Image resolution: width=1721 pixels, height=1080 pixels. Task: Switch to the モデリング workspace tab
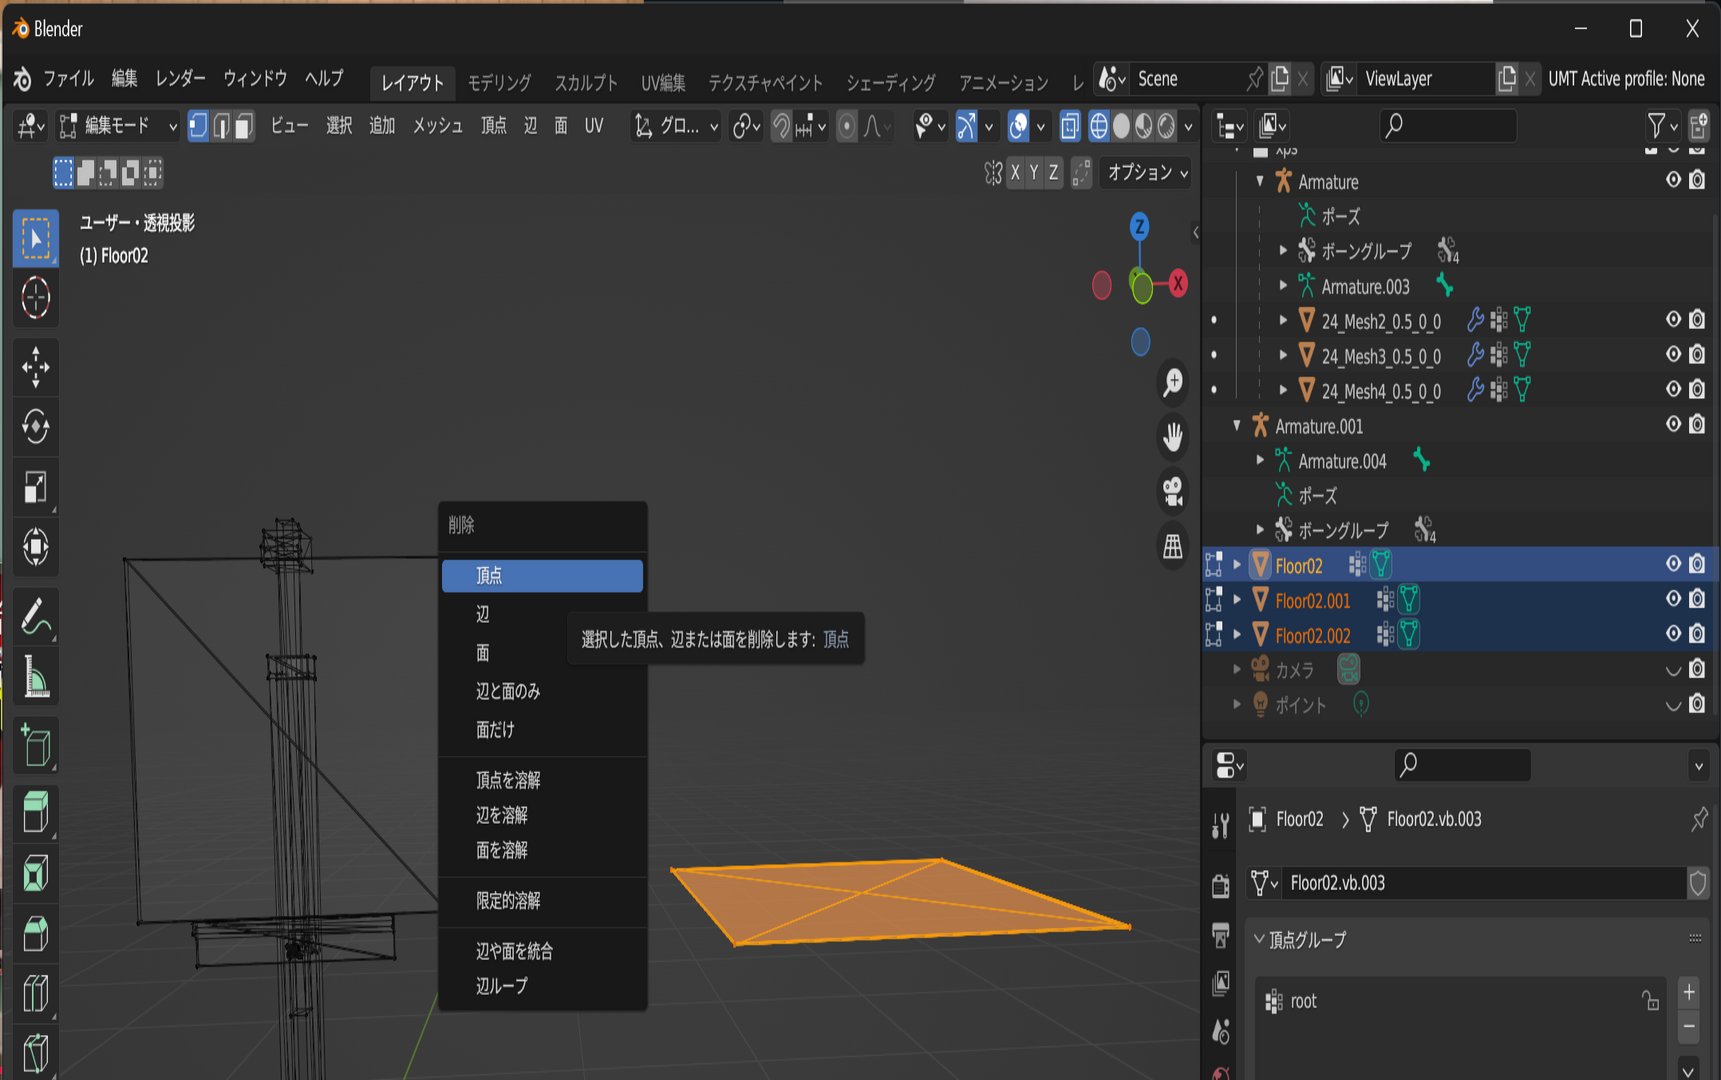pos(499,82)
